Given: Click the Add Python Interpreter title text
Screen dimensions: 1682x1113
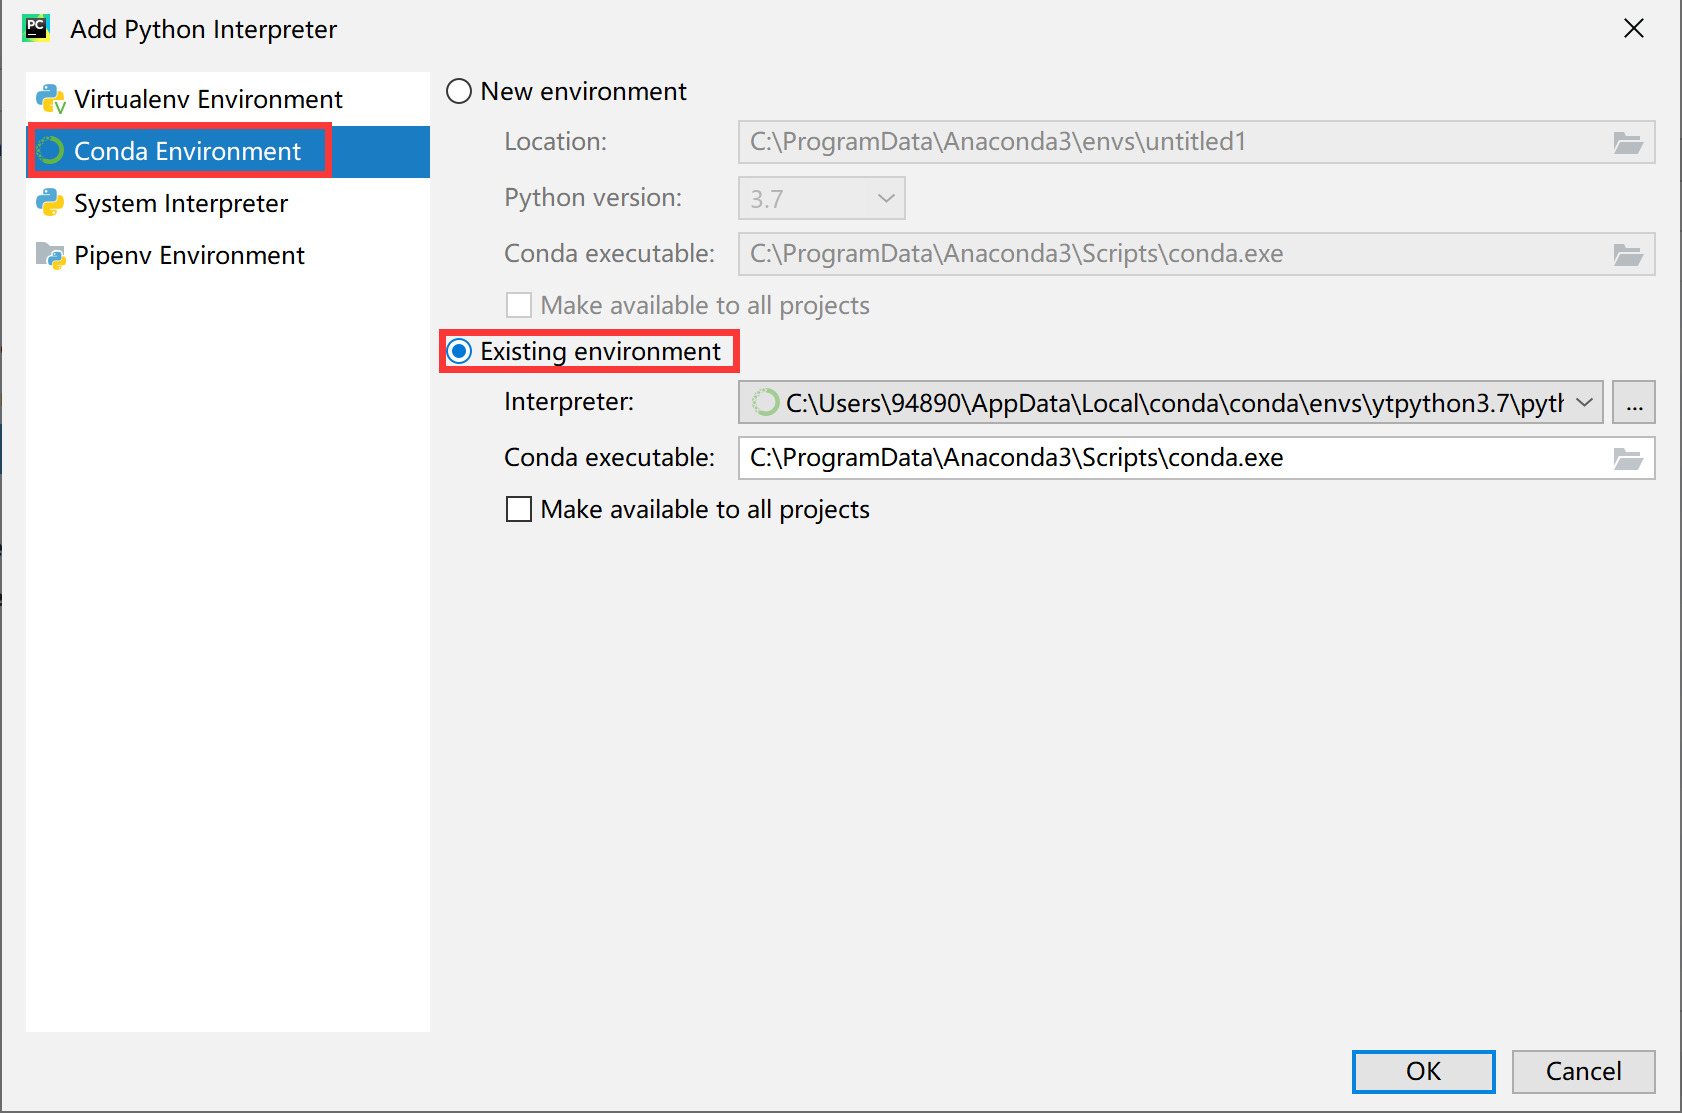Looking at the screenshot, I should click(x=204, y=30).
